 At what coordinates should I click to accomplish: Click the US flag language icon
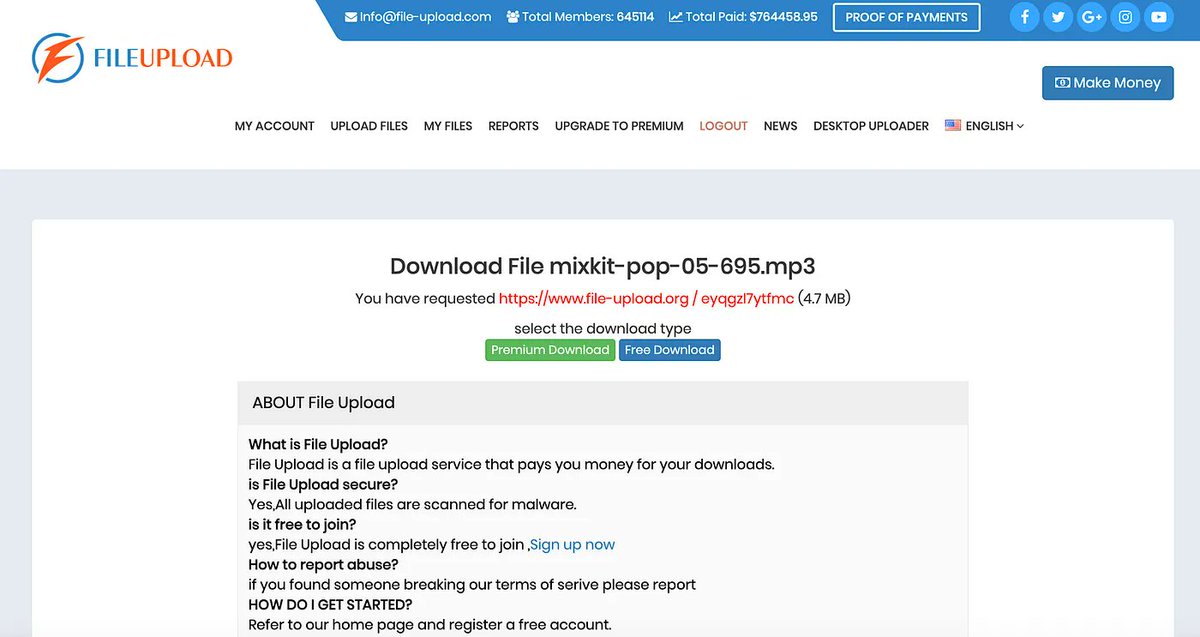(953, 126)
